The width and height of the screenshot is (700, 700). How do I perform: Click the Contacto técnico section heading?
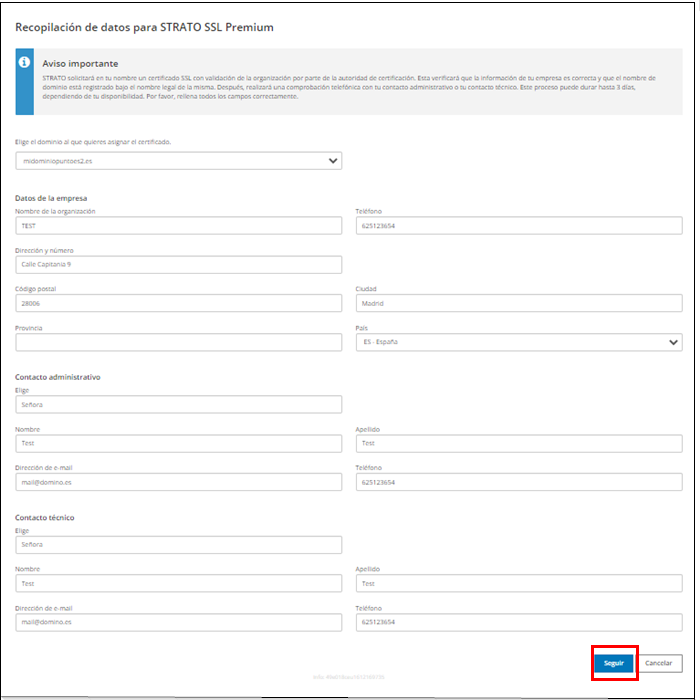tap(45, 518)
